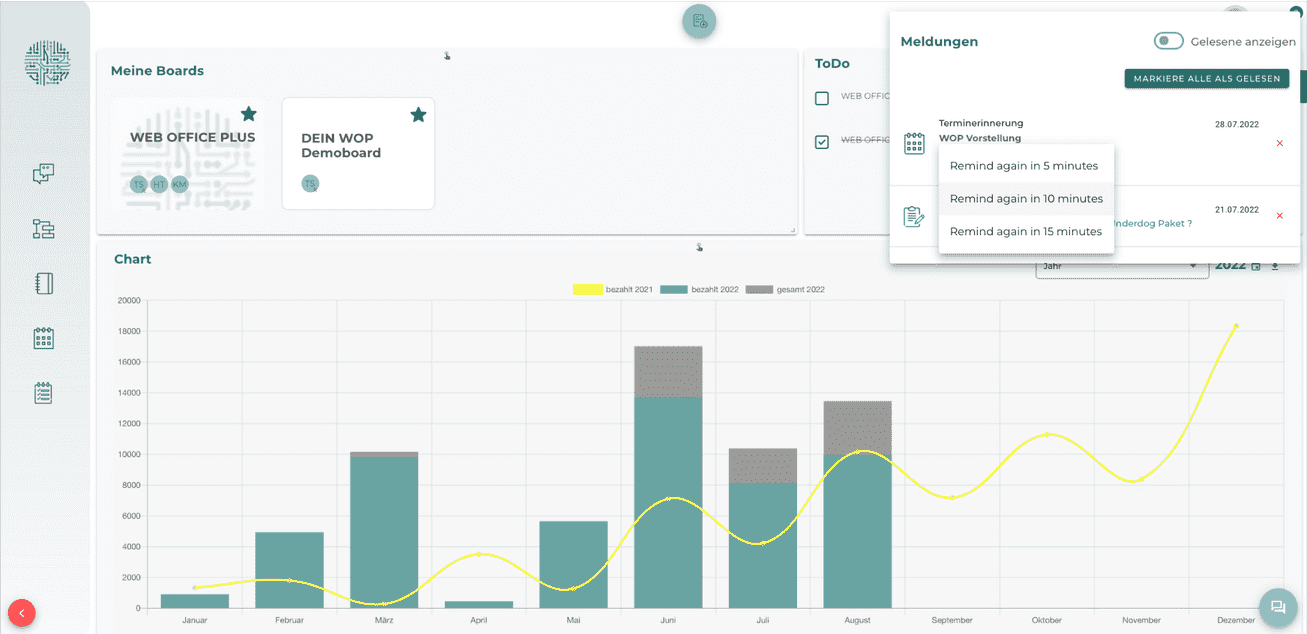The width and height of the screenshot is (1307, 634).
Task: Open the hierarchy structure sidebar icon
Action: pos(43,229)
